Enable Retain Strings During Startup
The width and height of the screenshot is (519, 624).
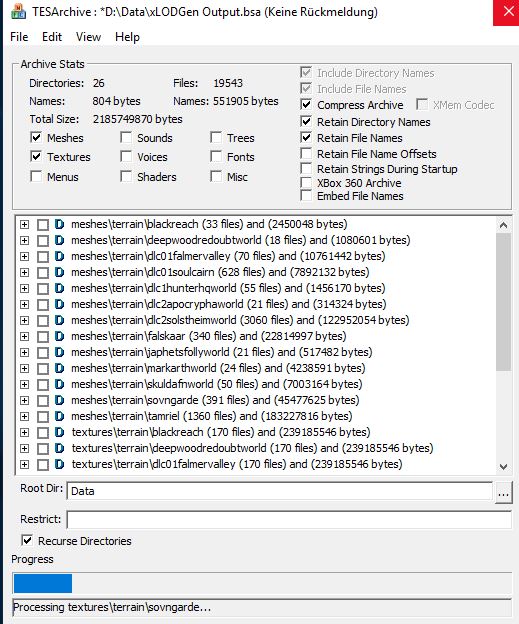[x=306, y=169]
